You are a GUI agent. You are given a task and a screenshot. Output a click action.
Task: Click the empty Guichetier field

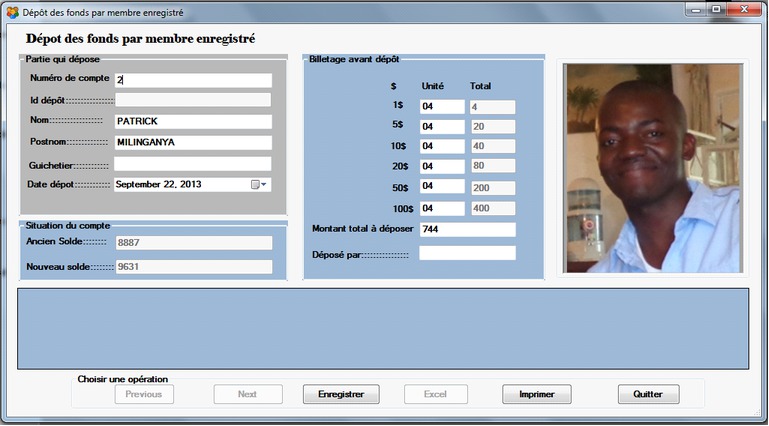pos(193,164)
